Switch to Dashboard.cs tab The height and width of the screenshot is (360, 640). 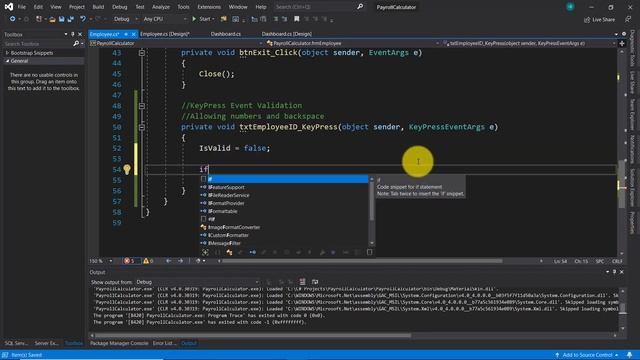(x=226, y=34)
